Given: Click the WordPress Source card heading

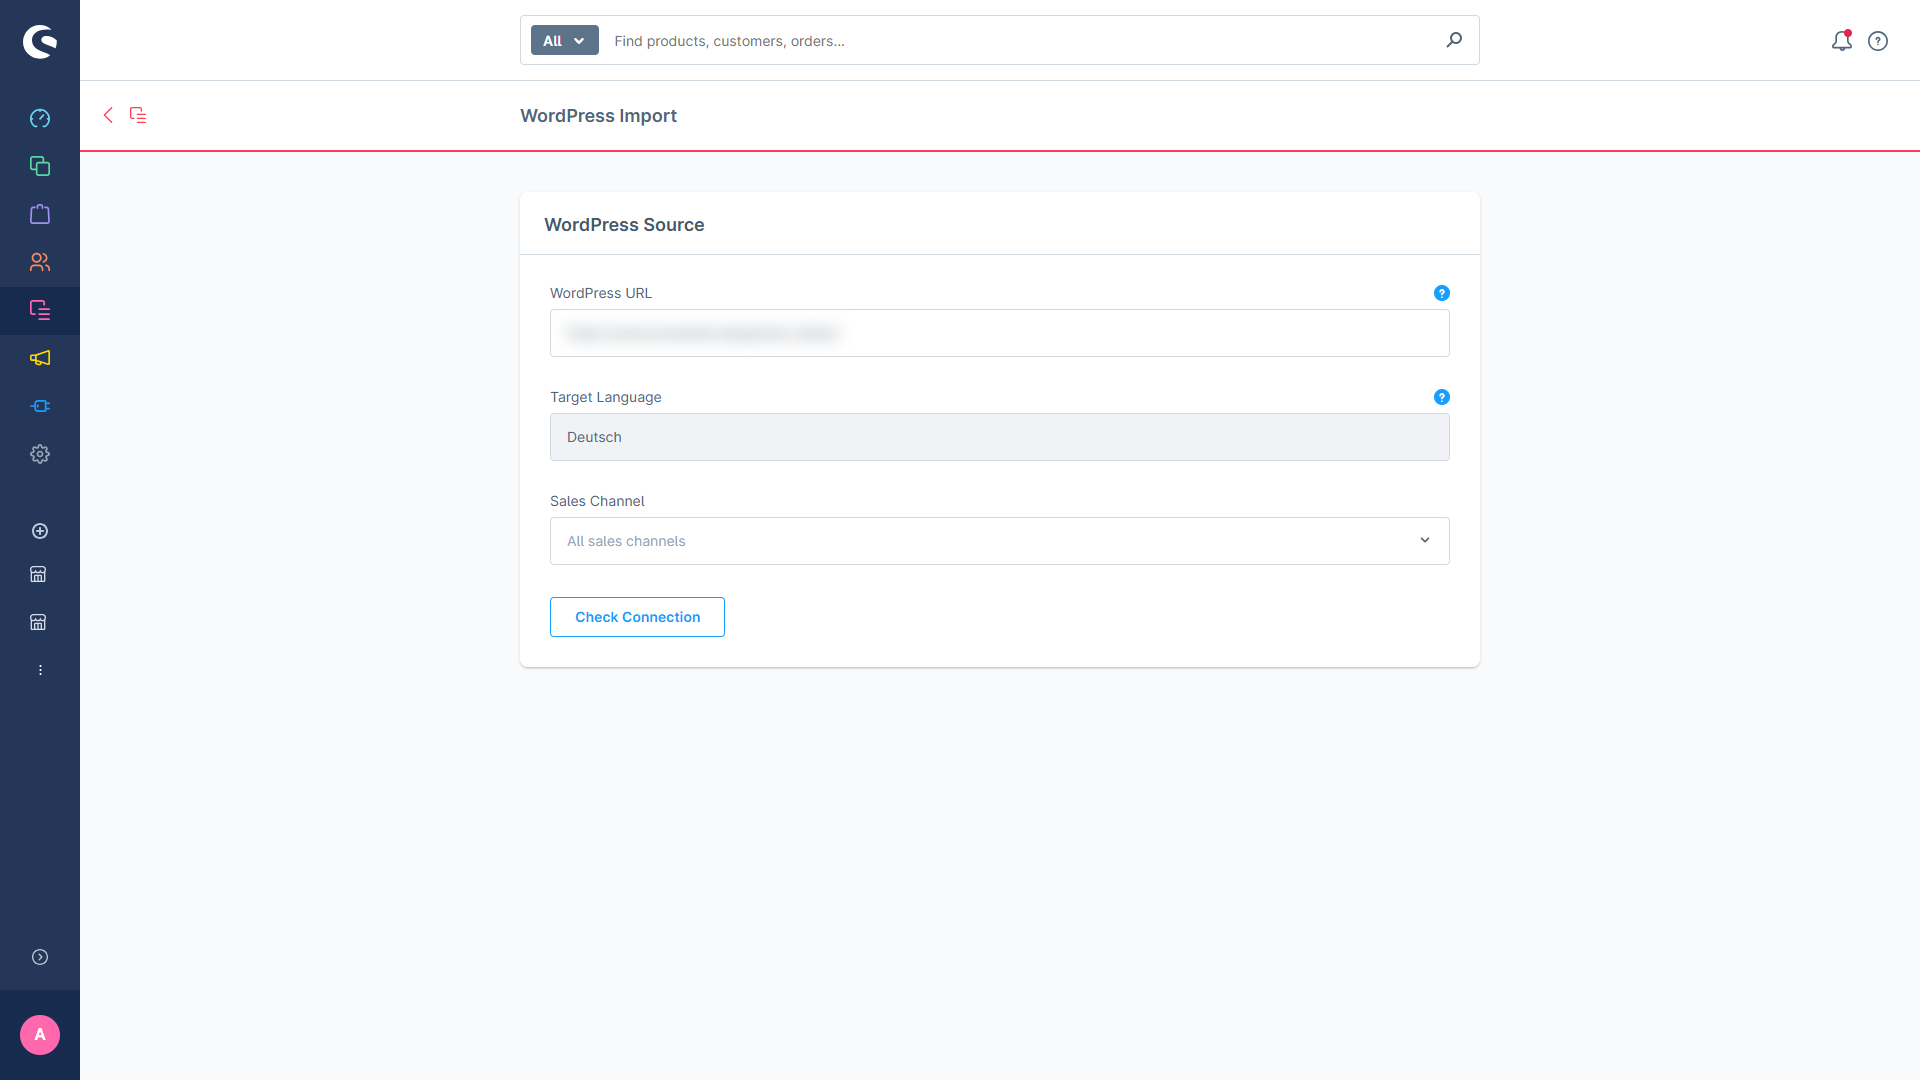Looking at the screenshot, I should click(x=624, y=225).
